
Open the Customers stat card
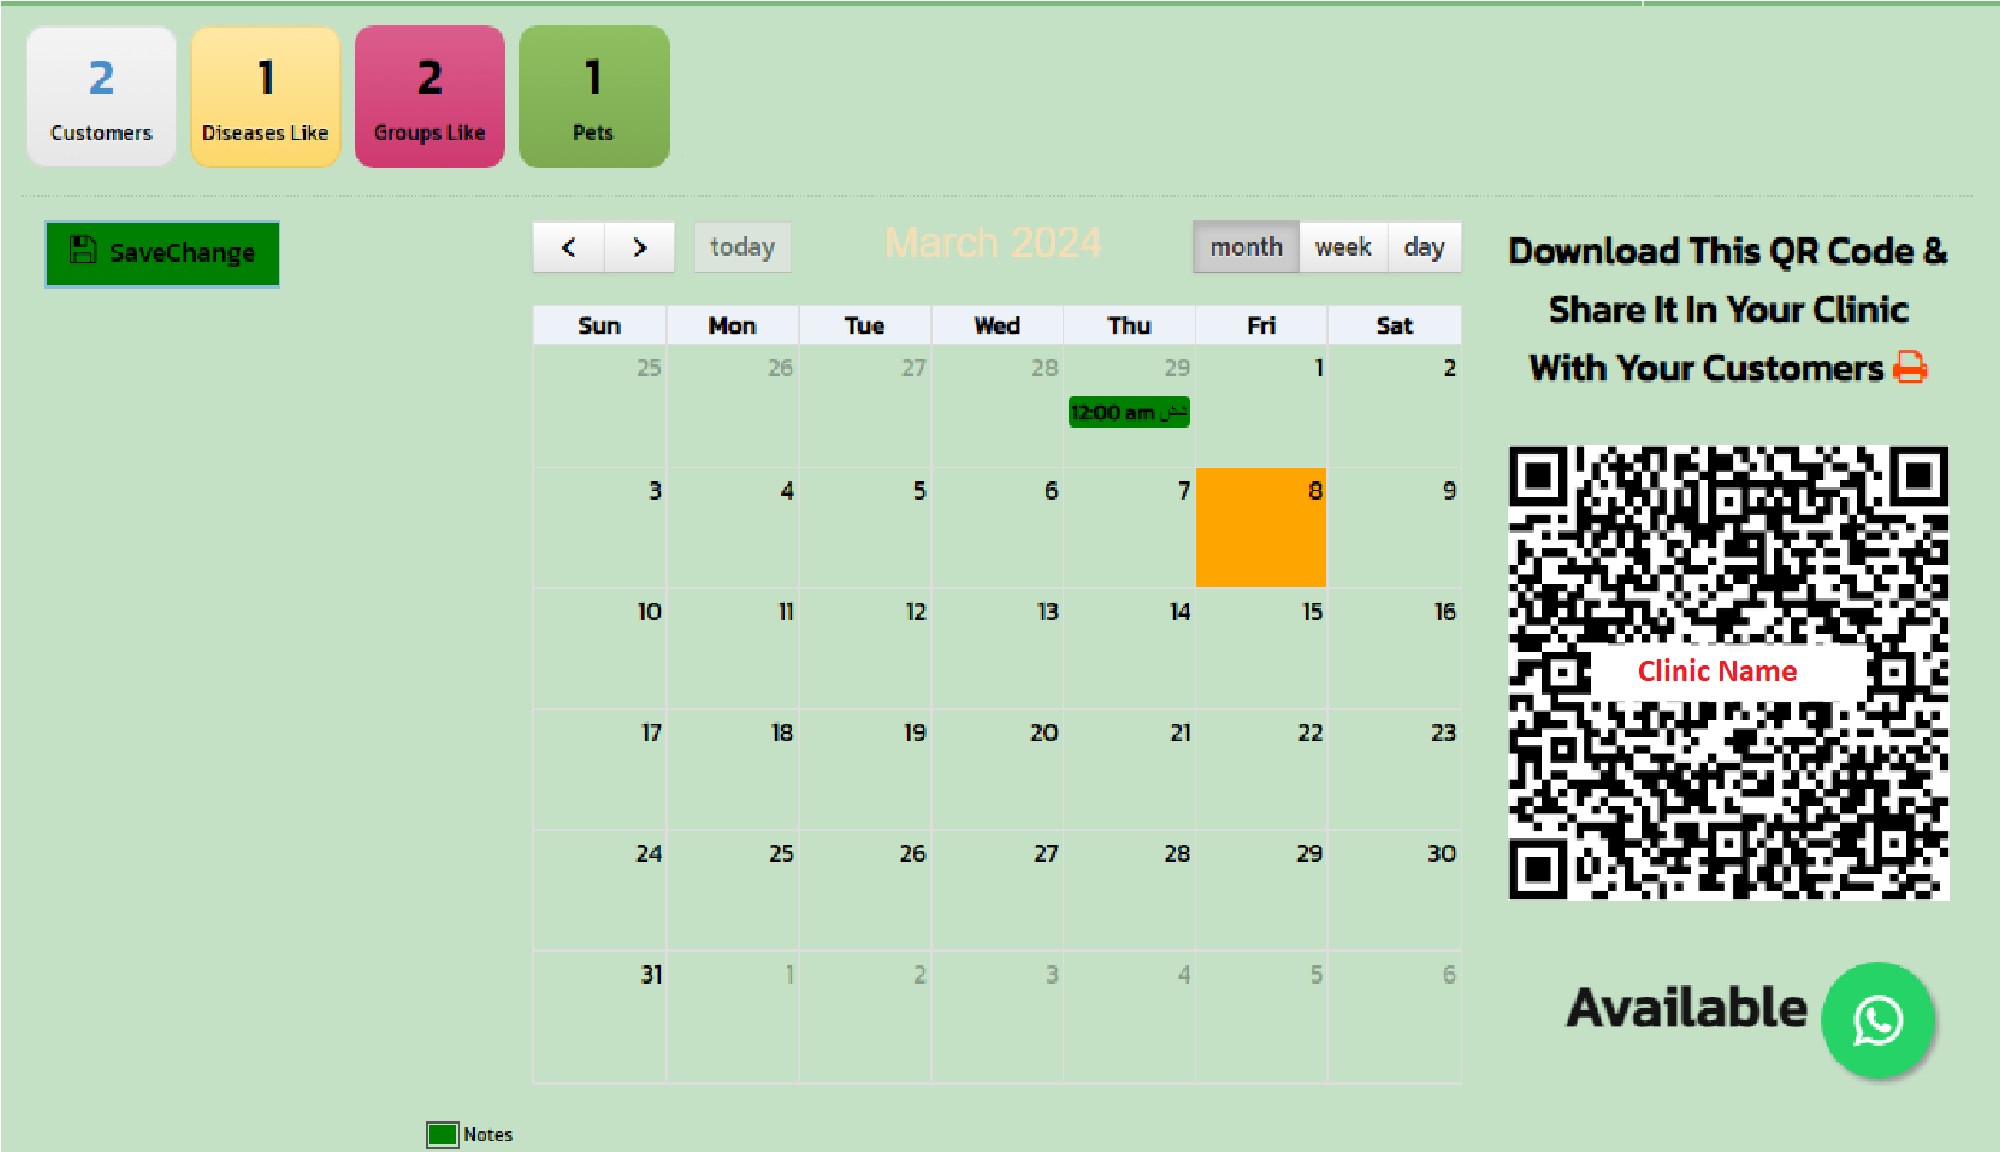[100, 95]
